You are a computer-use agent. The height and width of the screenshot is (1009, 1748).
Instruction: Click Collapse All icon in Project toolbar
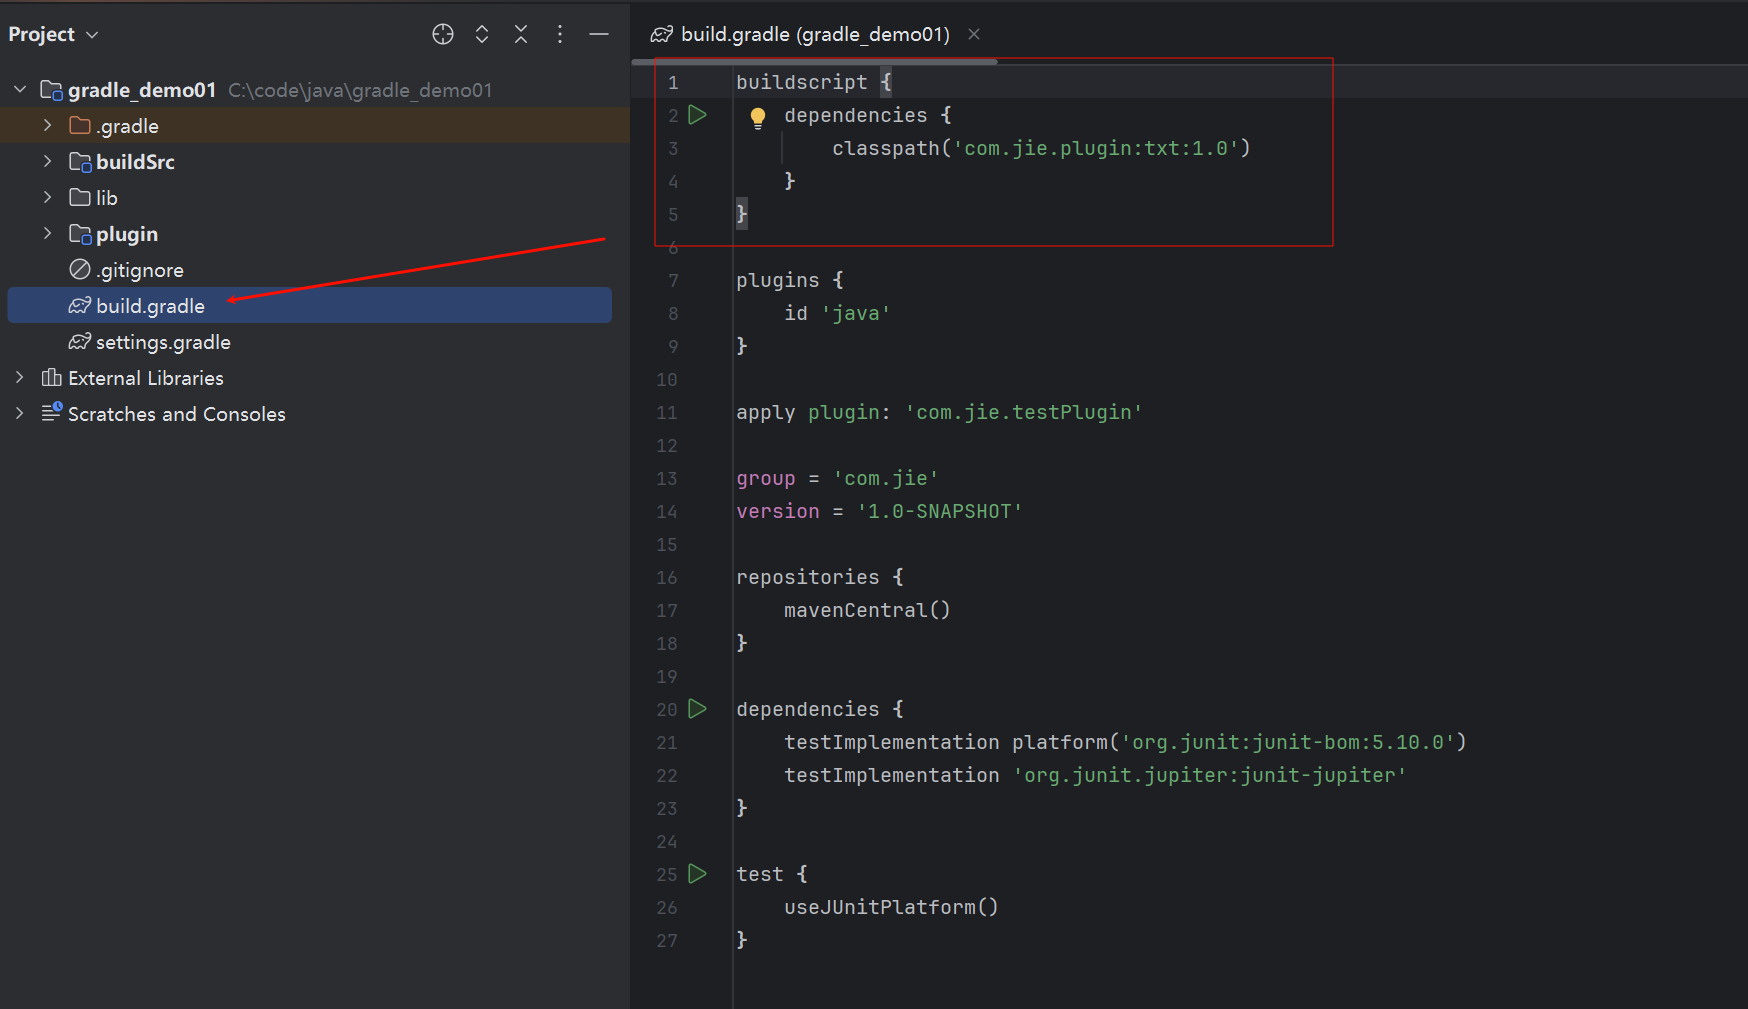coord(521,34)
